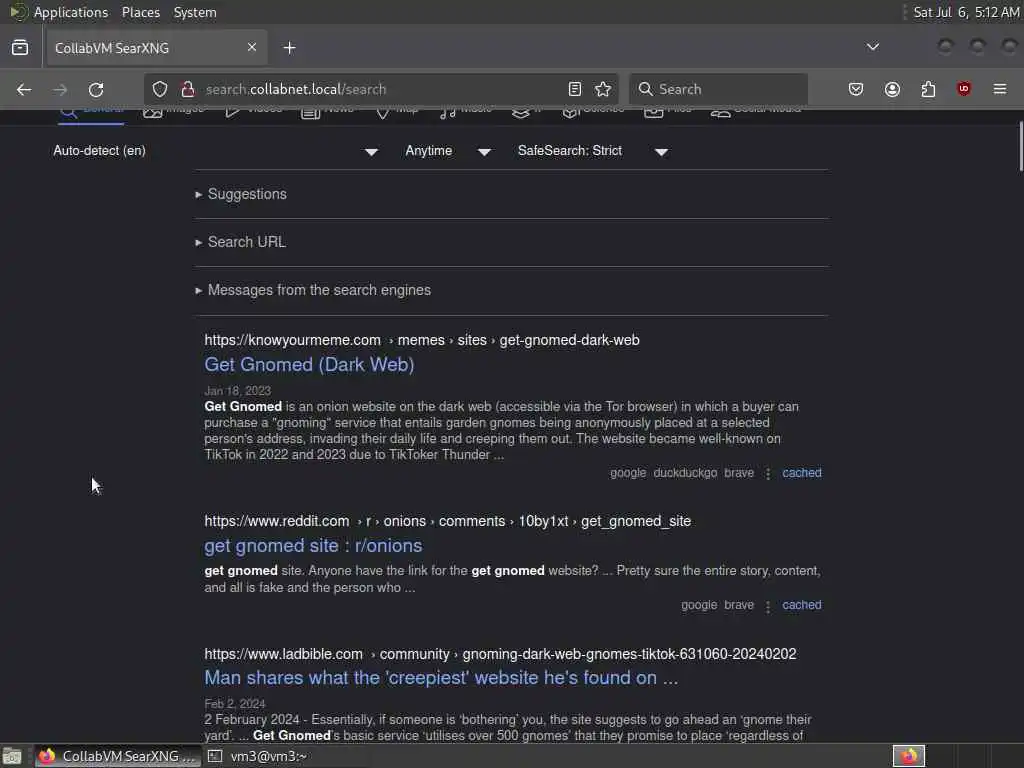Image resolution: width=1024 pixels, height=768 pixels.
Task: Open the Applications menu
Action: (x=71, y=12)
